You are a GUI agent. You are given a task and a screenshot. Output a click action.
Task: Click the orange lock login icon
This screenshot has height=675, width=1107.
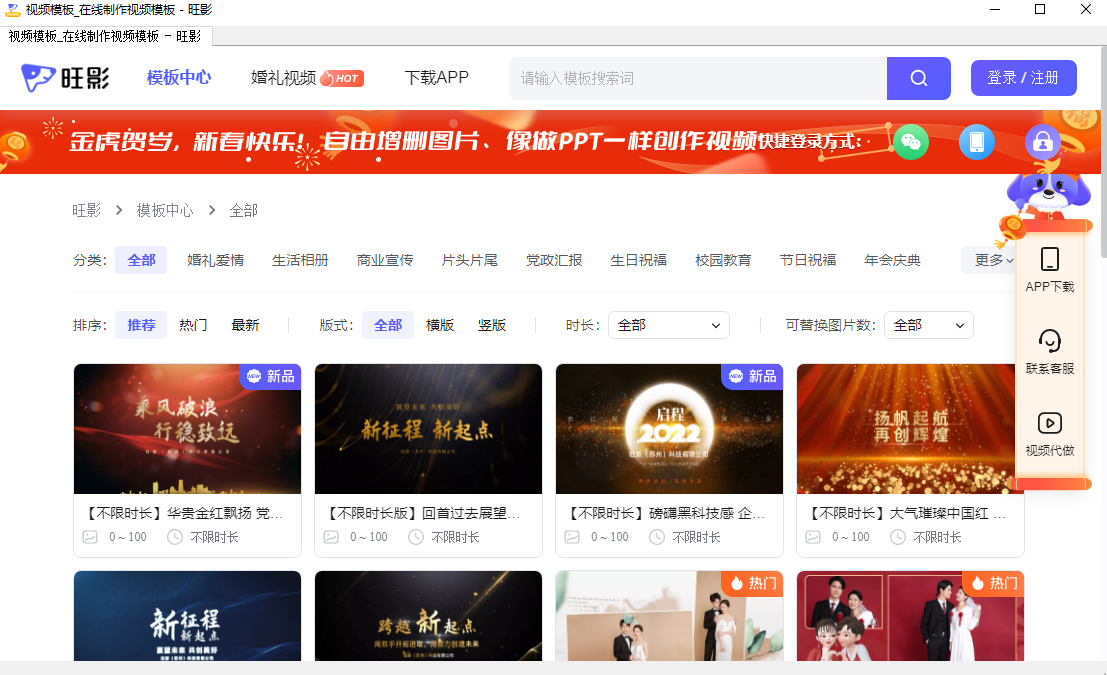1042,142
